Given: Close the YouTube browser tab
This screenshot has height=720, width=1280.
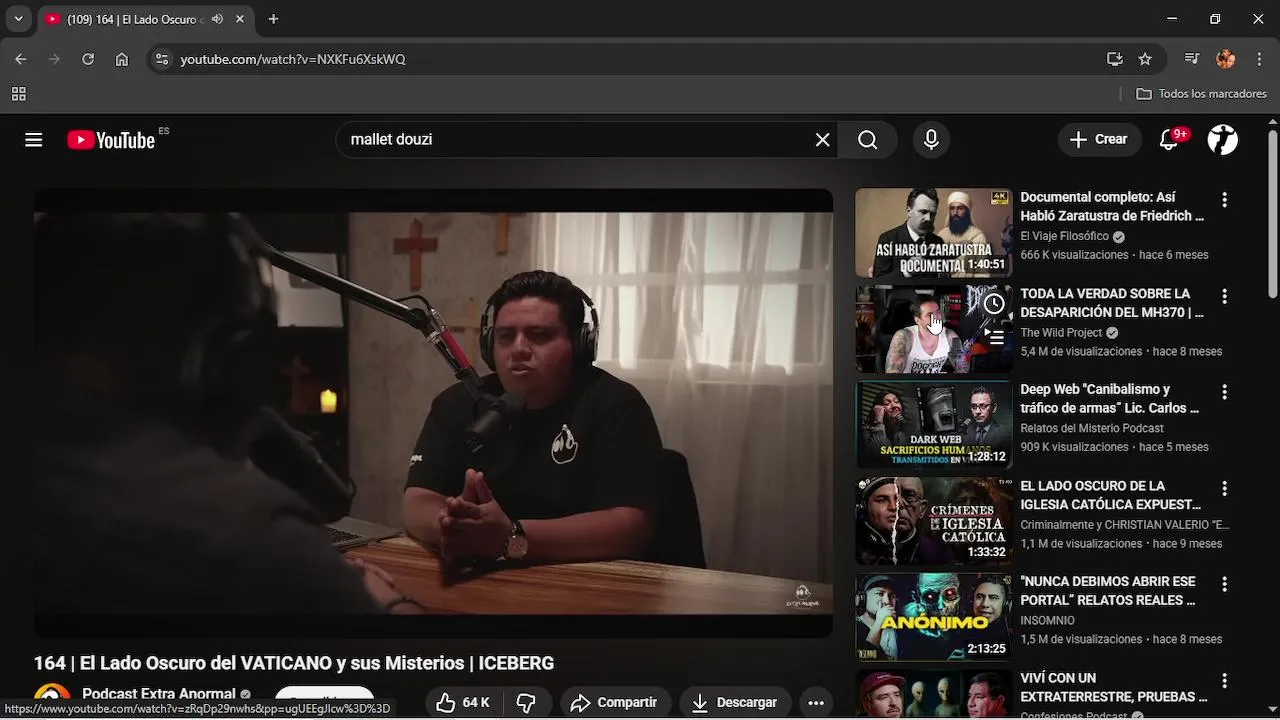Looking at the screenshot, I should (x=240, y=19).
